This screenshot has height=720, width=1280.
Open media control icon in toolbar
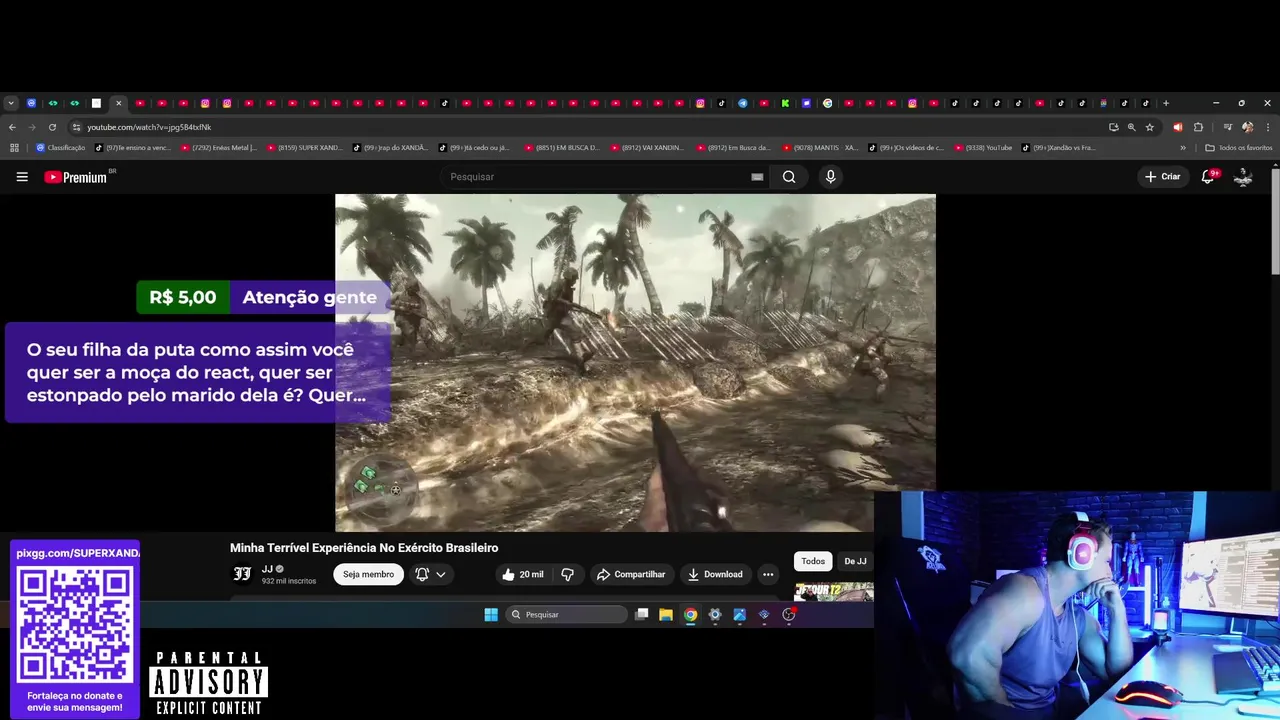(1227, 127)
